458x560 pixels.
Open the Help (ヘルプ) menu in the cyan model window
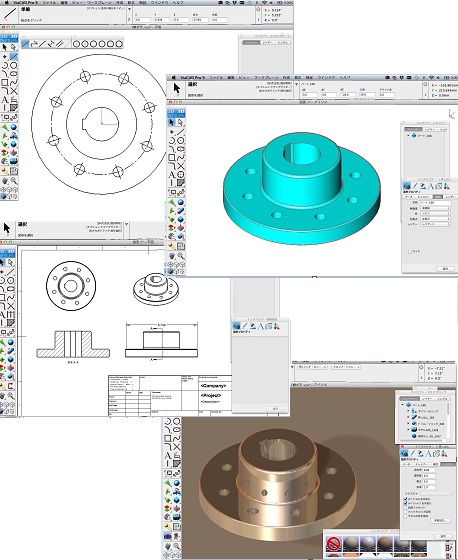[345, 78]
